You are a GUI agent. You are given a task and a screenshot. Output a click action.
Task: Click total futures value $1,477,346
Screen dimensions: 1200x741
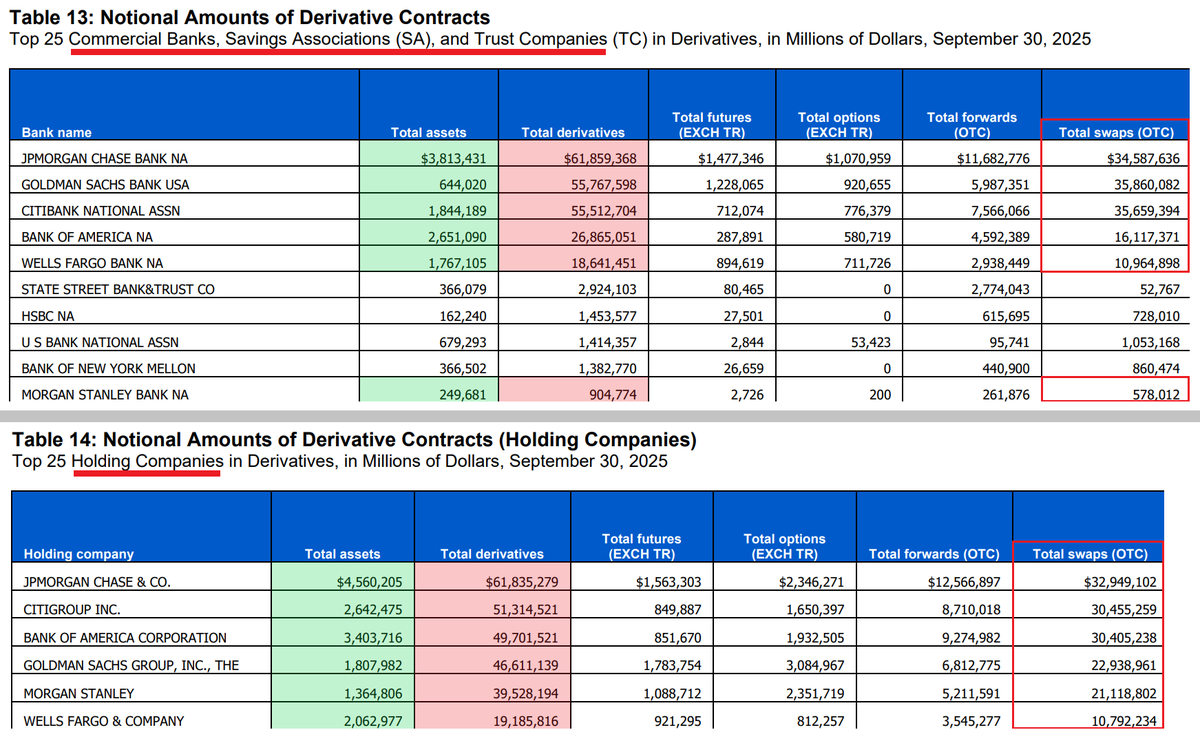pyautogui.click(x=730, y=159)
